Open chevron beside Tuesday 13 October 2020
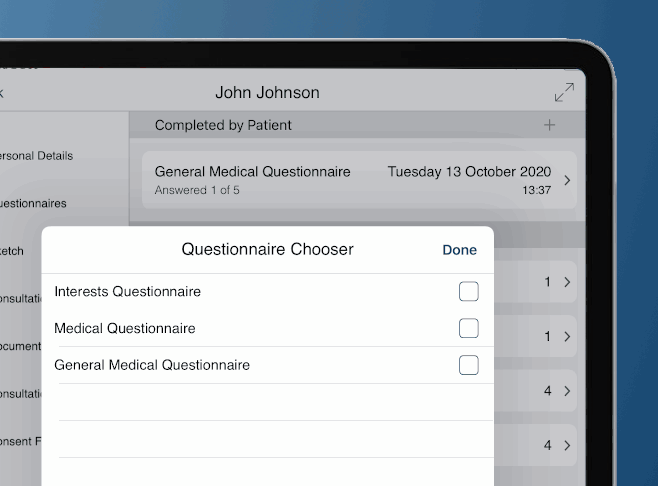 click(567, 180)
